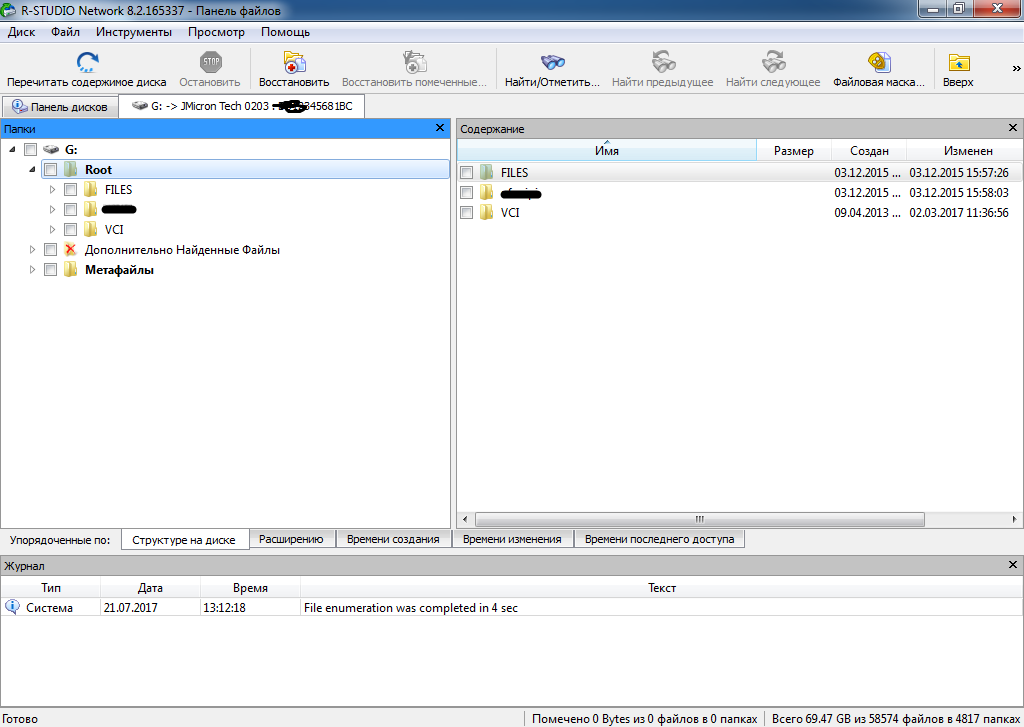Check the redacted folder checkbox in tree
The image size is (1024, 727).
click(x=71, y=210)
